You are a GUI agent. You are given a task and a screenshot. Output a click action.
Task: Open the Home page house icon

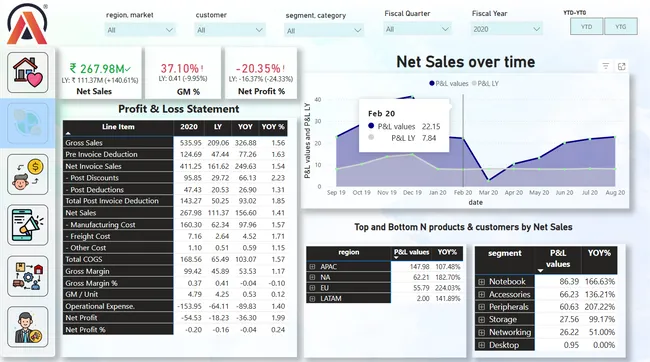click(x=28, y=73)
